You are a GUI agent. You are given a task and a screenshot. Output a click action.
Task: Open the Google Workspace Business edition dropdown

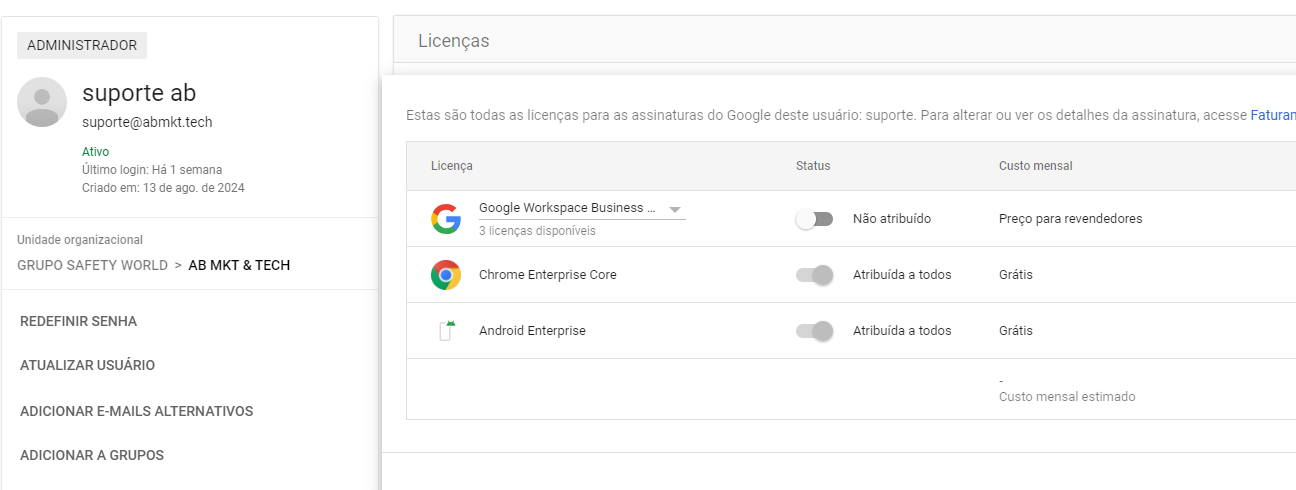[582, 209]
